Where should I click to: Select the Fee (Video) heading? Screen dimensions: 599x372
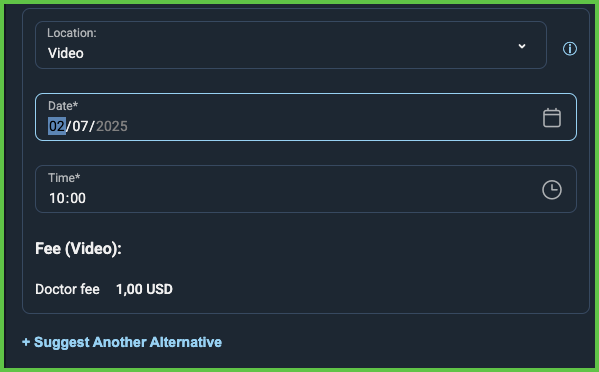click(78, 249)
